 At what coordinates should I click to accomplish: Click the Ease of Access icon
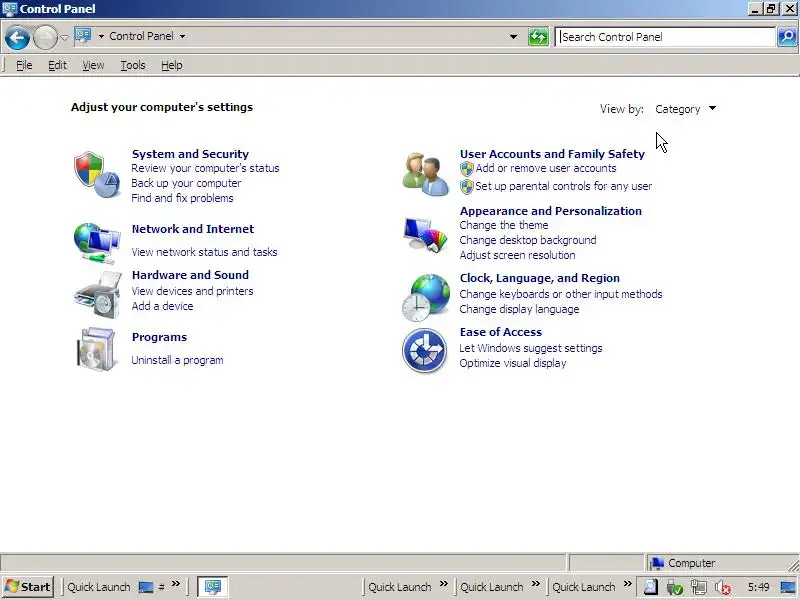pos(424,351)
